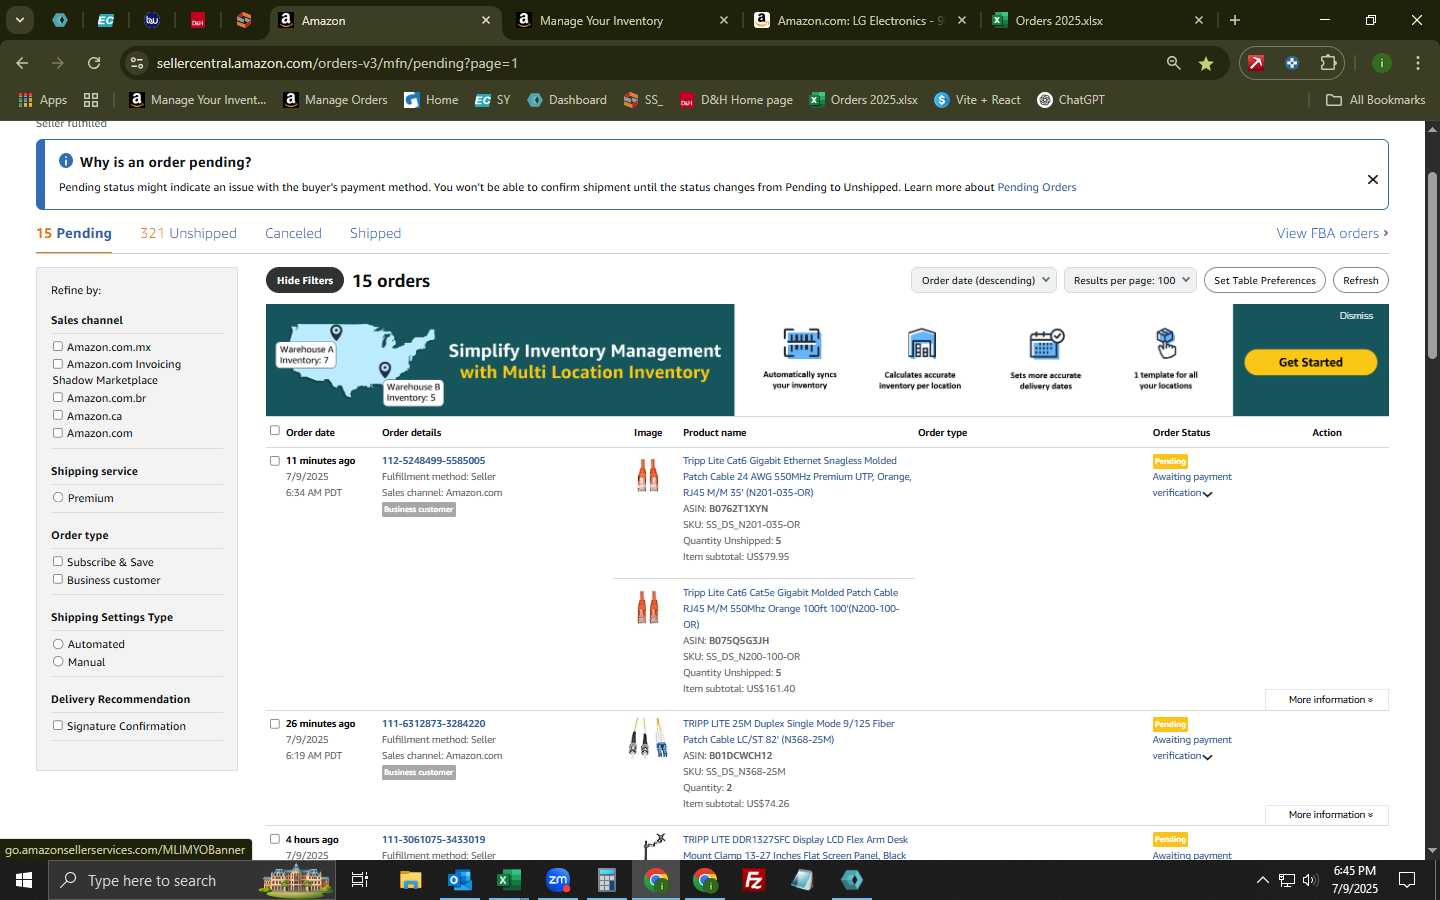Image resolution: width=1440 pixels, height=900 pixels.
Task: Click the zoom magnifier icon in address bar
Action: tap(1173, 63)
